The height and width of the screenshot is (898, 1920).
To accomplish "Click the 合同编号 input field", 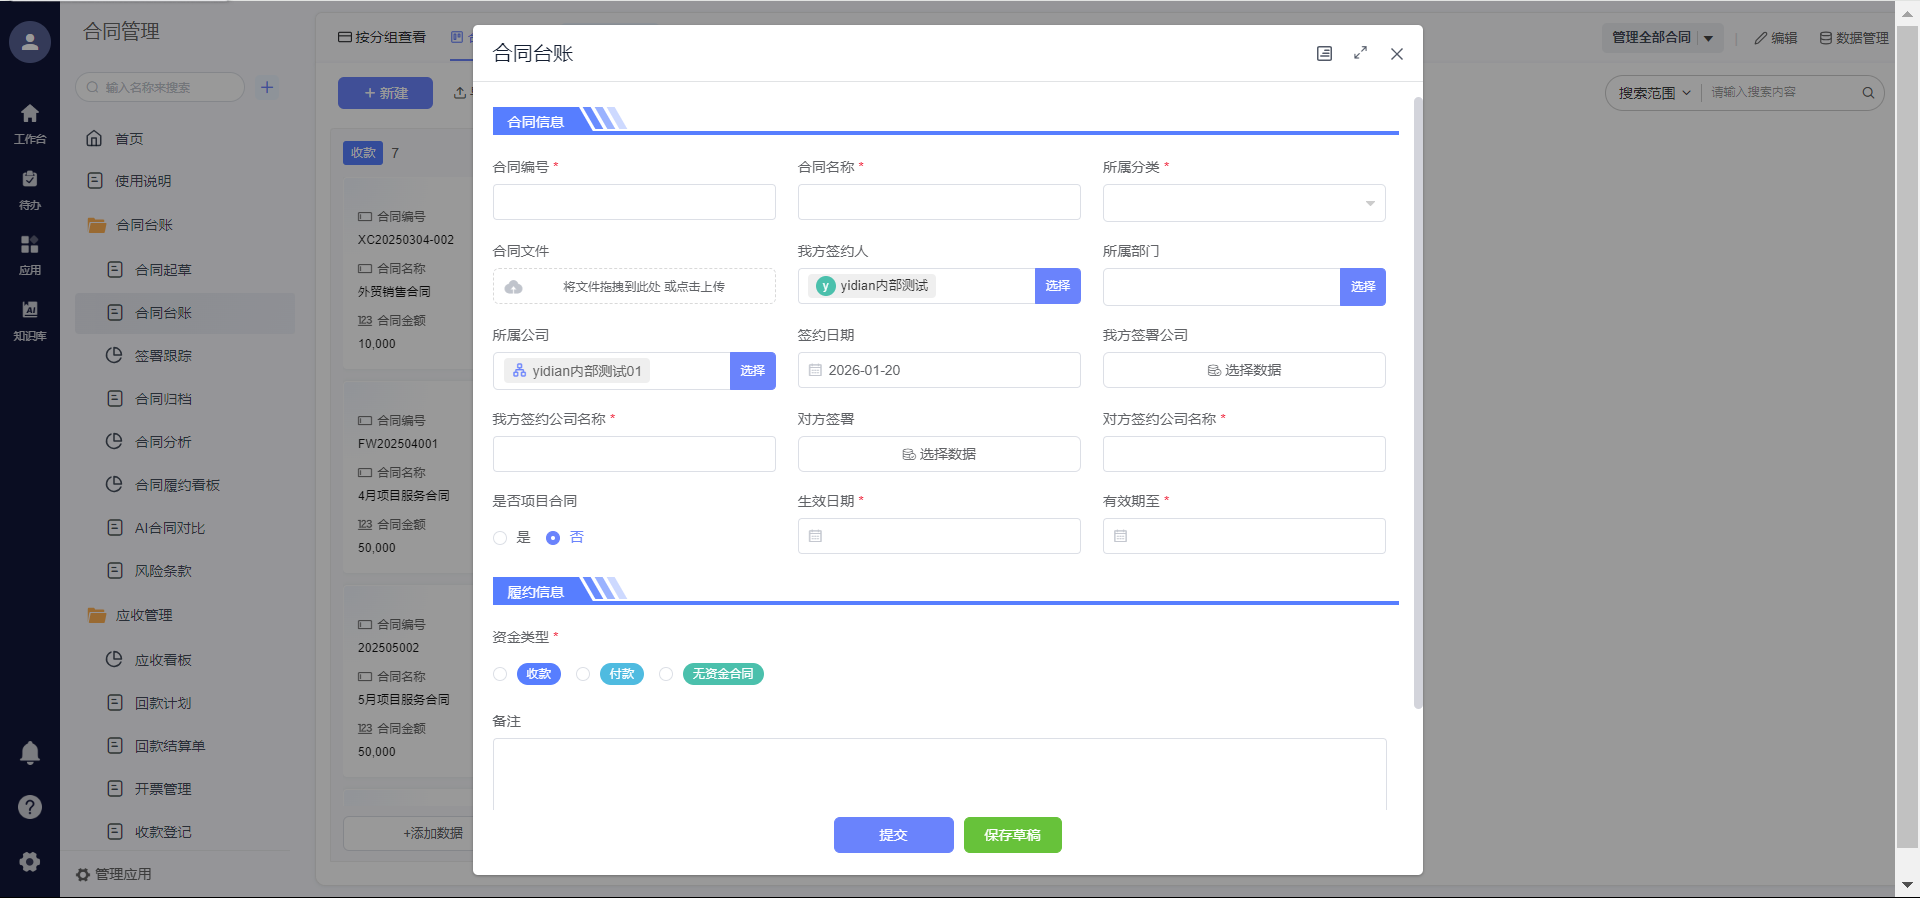I will [634, 202].
